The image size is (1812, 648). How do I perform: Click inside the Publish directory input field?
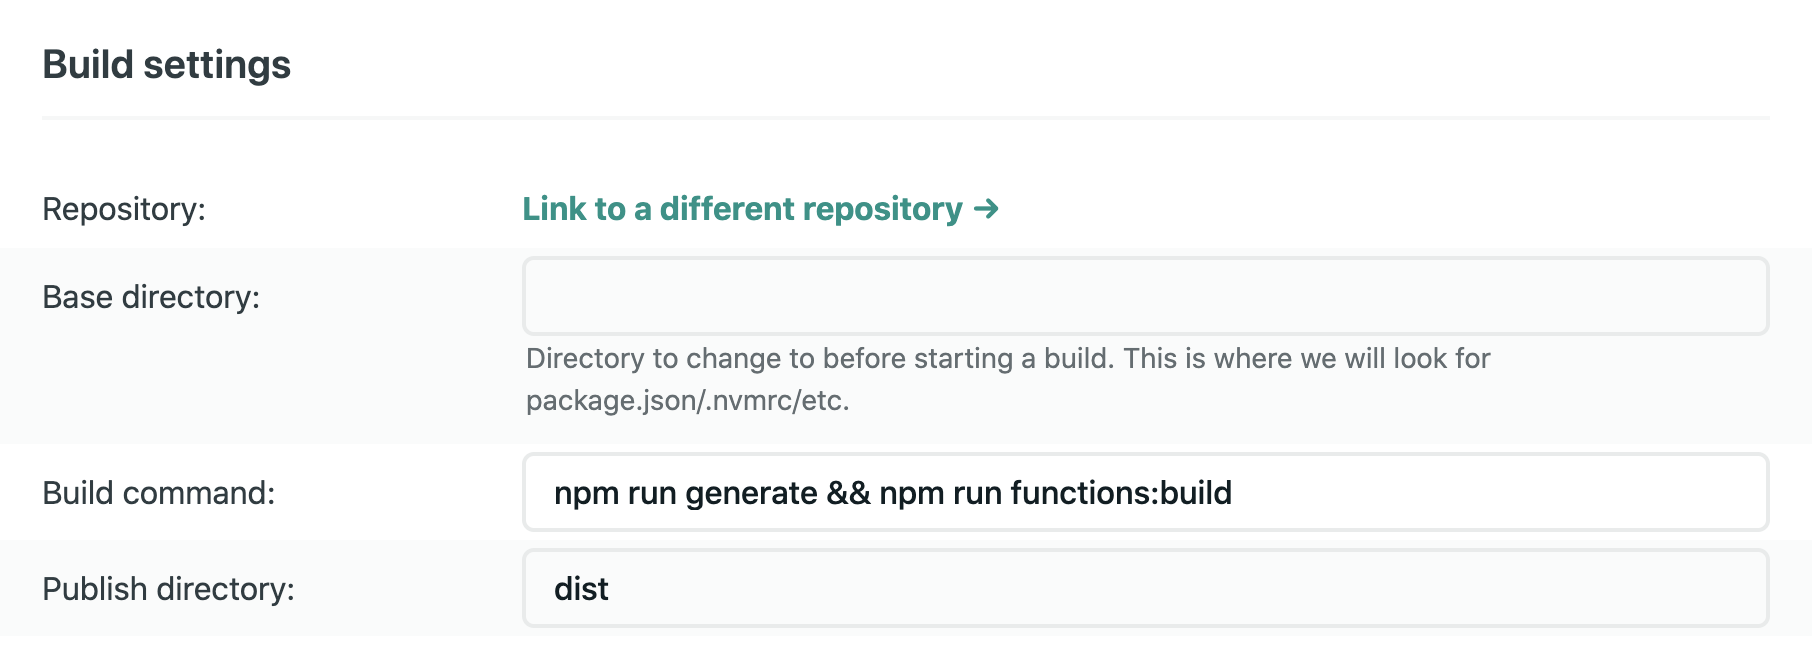[x=1145, y=588]
